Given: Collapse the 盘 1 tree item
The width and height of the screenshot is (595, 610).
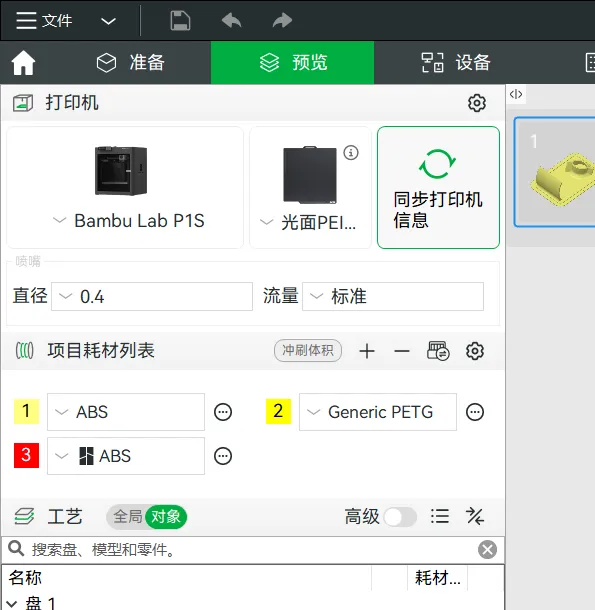Looking at the screenshot, I should (11, 603).
